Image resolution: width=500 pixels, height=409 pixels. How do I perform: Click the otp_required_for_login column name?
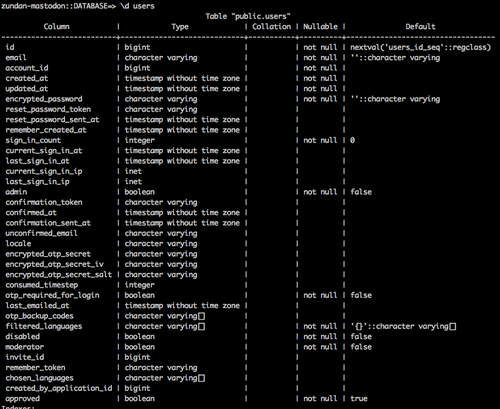52,295
